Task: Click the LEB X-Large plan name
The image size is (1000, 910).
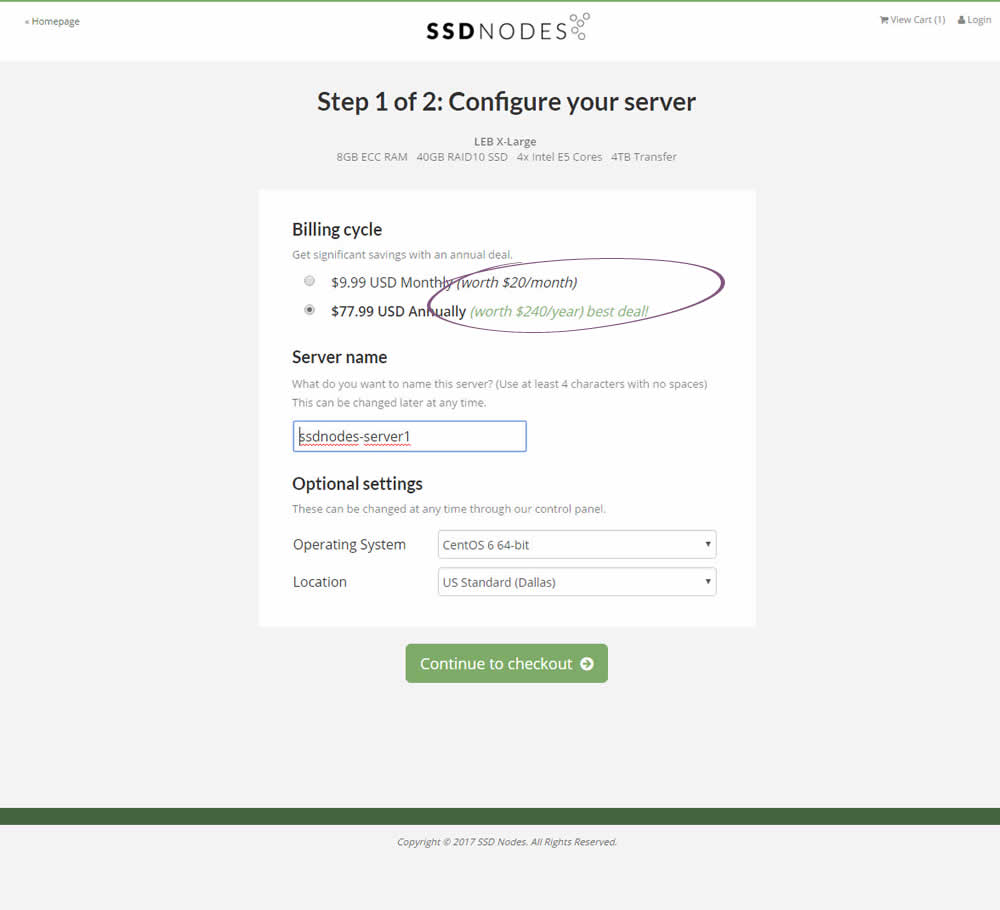Action: point(505,142)
